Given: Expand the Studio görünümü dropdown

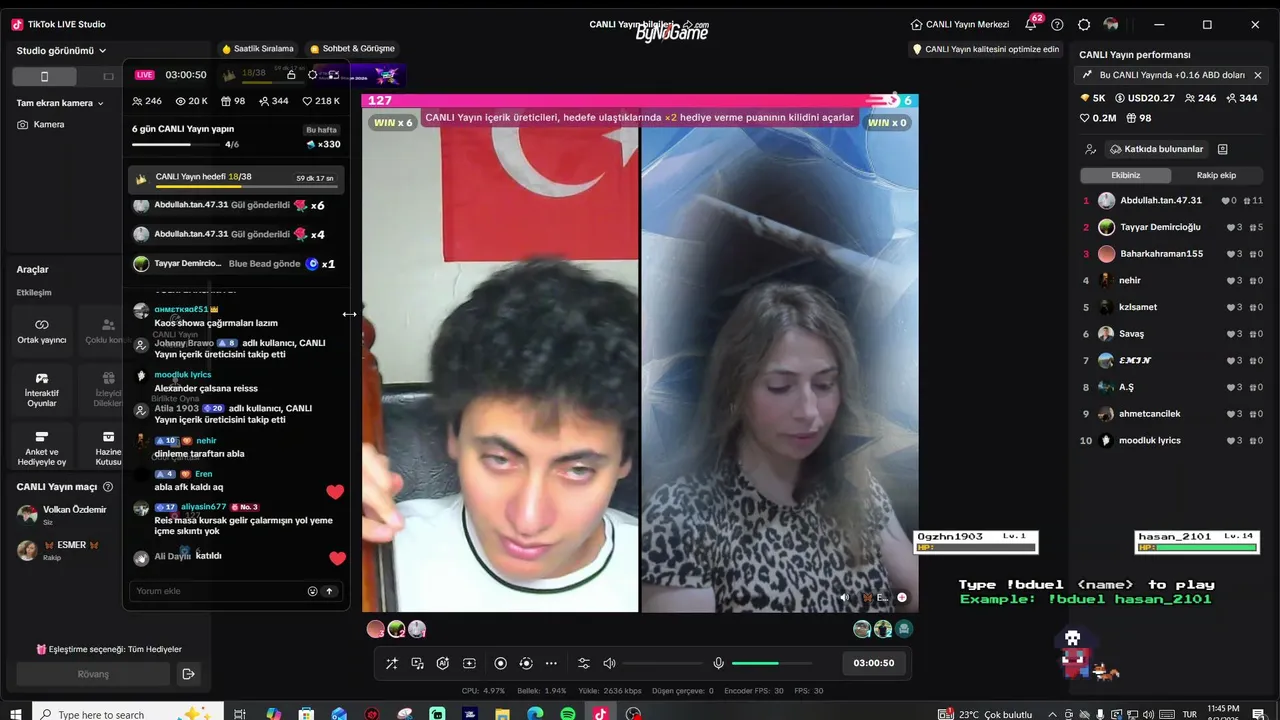Looking at the screenshot, I should pyautogui.click(x=62, y=50).
